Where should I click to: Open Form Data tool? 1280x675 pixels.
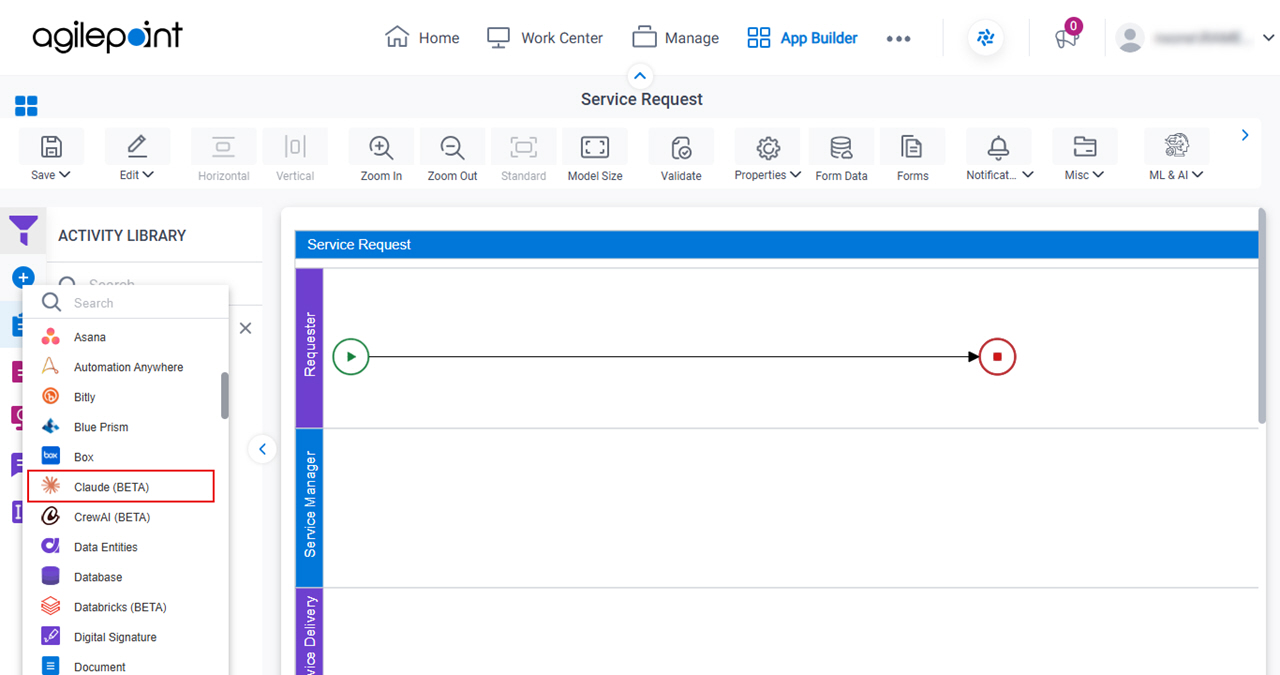coord(841,147)
